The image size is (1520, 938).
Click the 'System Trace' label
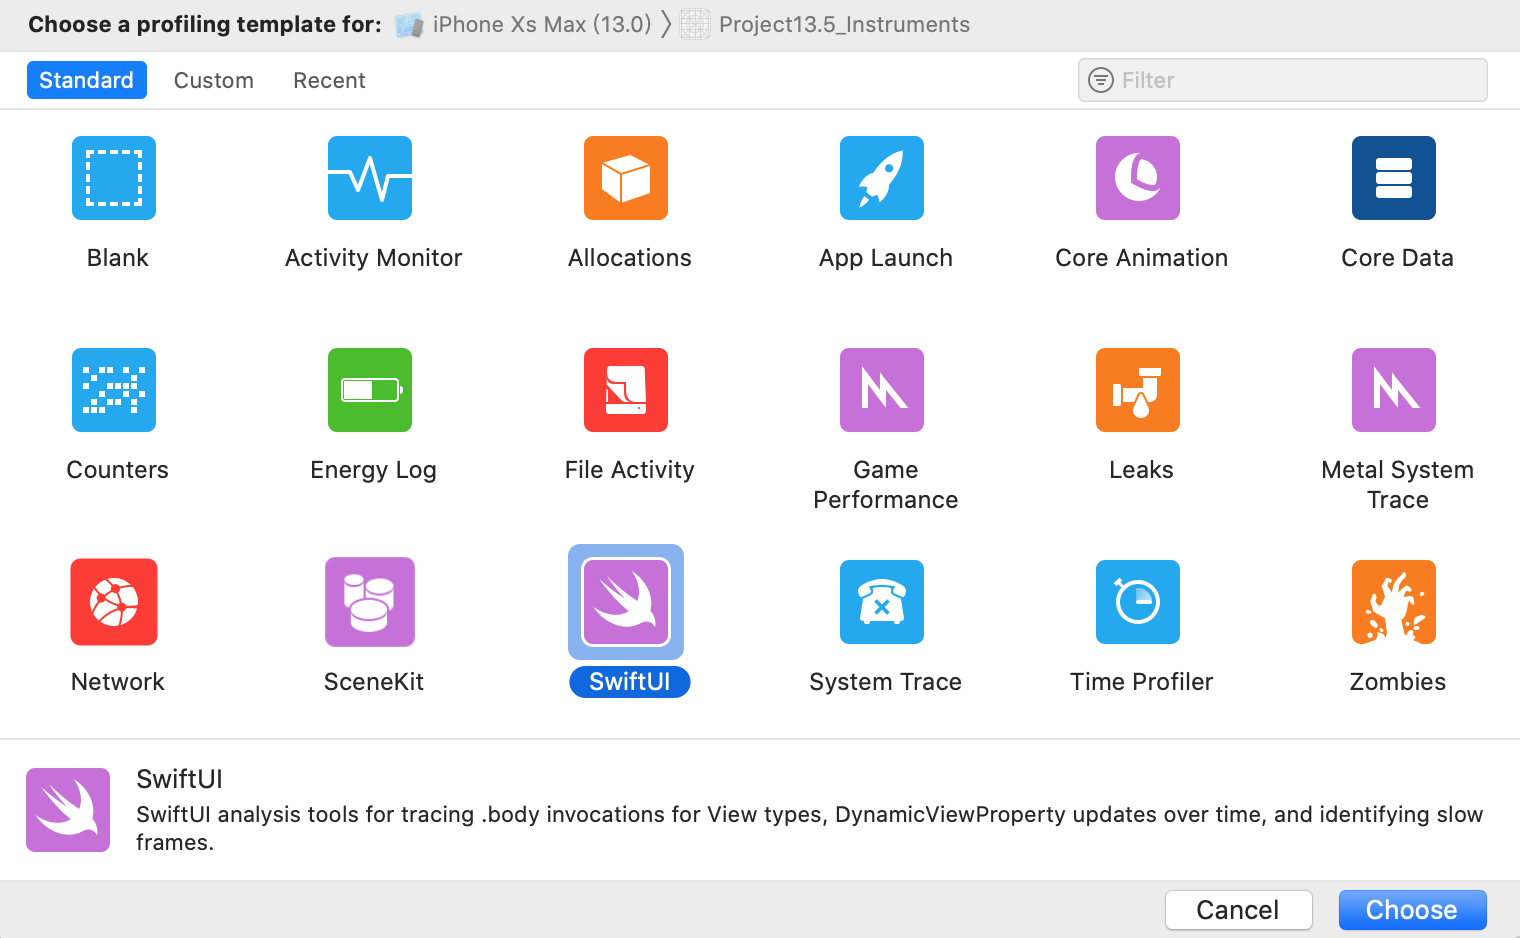tap(886, 682)
